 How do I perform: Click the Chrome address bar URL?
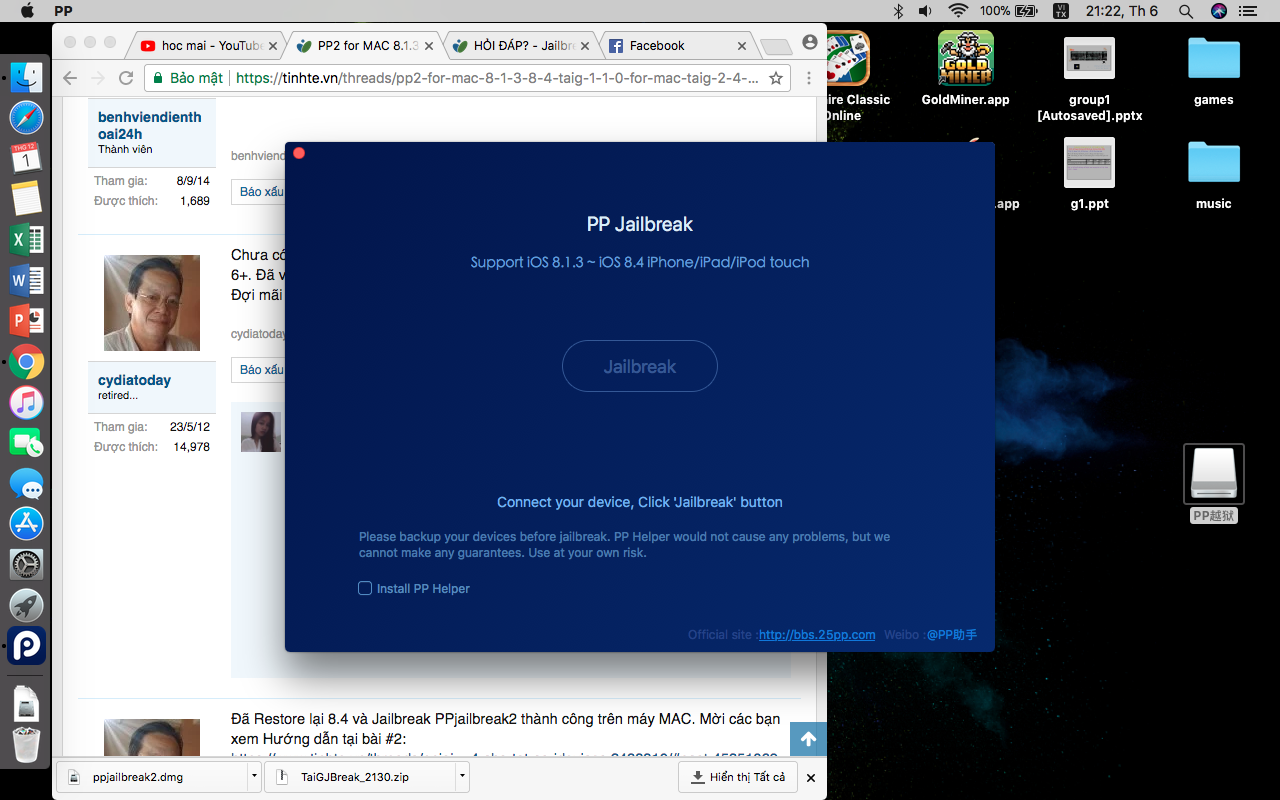497,78
